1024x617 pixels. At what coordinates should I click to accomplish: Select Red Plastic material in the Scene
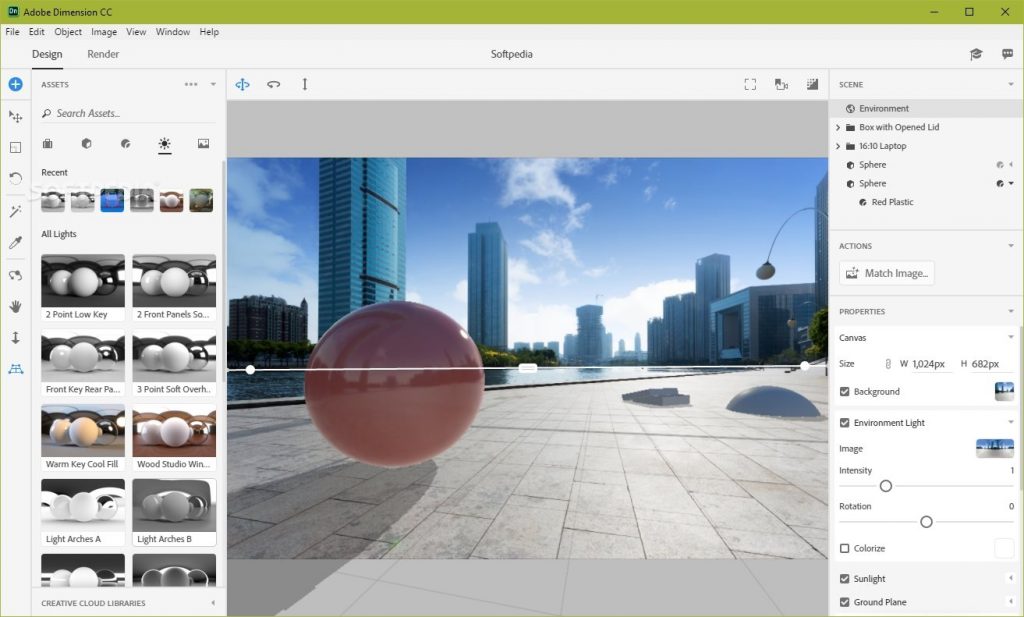(892, 203)
